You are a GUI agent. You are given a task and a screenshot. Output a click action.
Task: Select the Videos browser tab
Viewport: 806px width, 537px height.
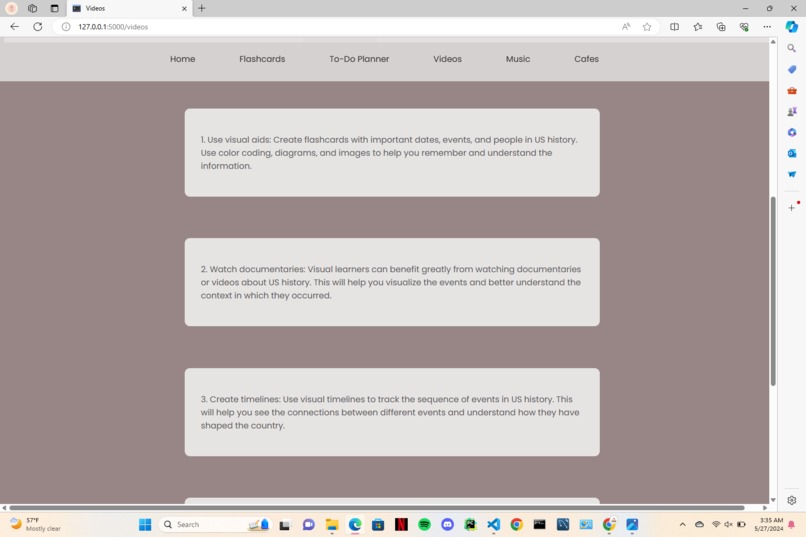point(129,8)
